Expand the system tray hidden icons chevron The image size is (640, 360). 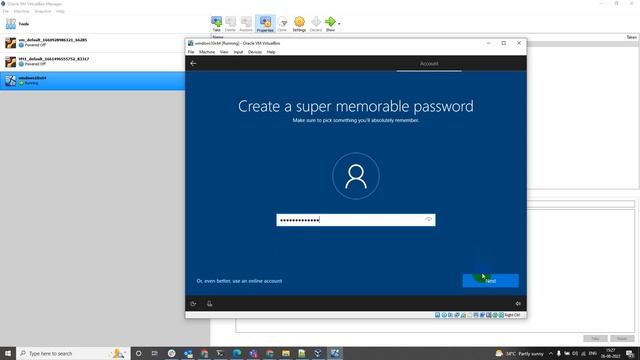[551, 353]
